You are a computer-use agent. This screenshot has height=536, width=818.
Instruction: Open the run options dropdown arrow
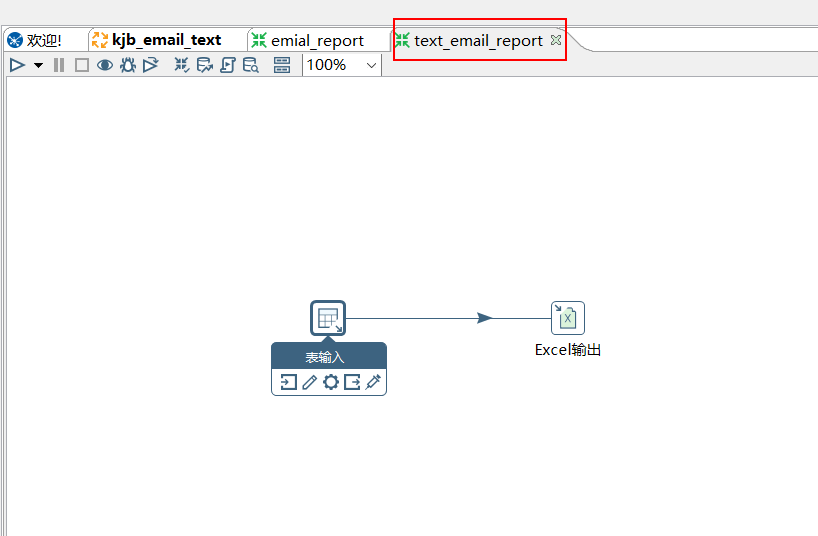pyautogui.click(x=38, y=65)
